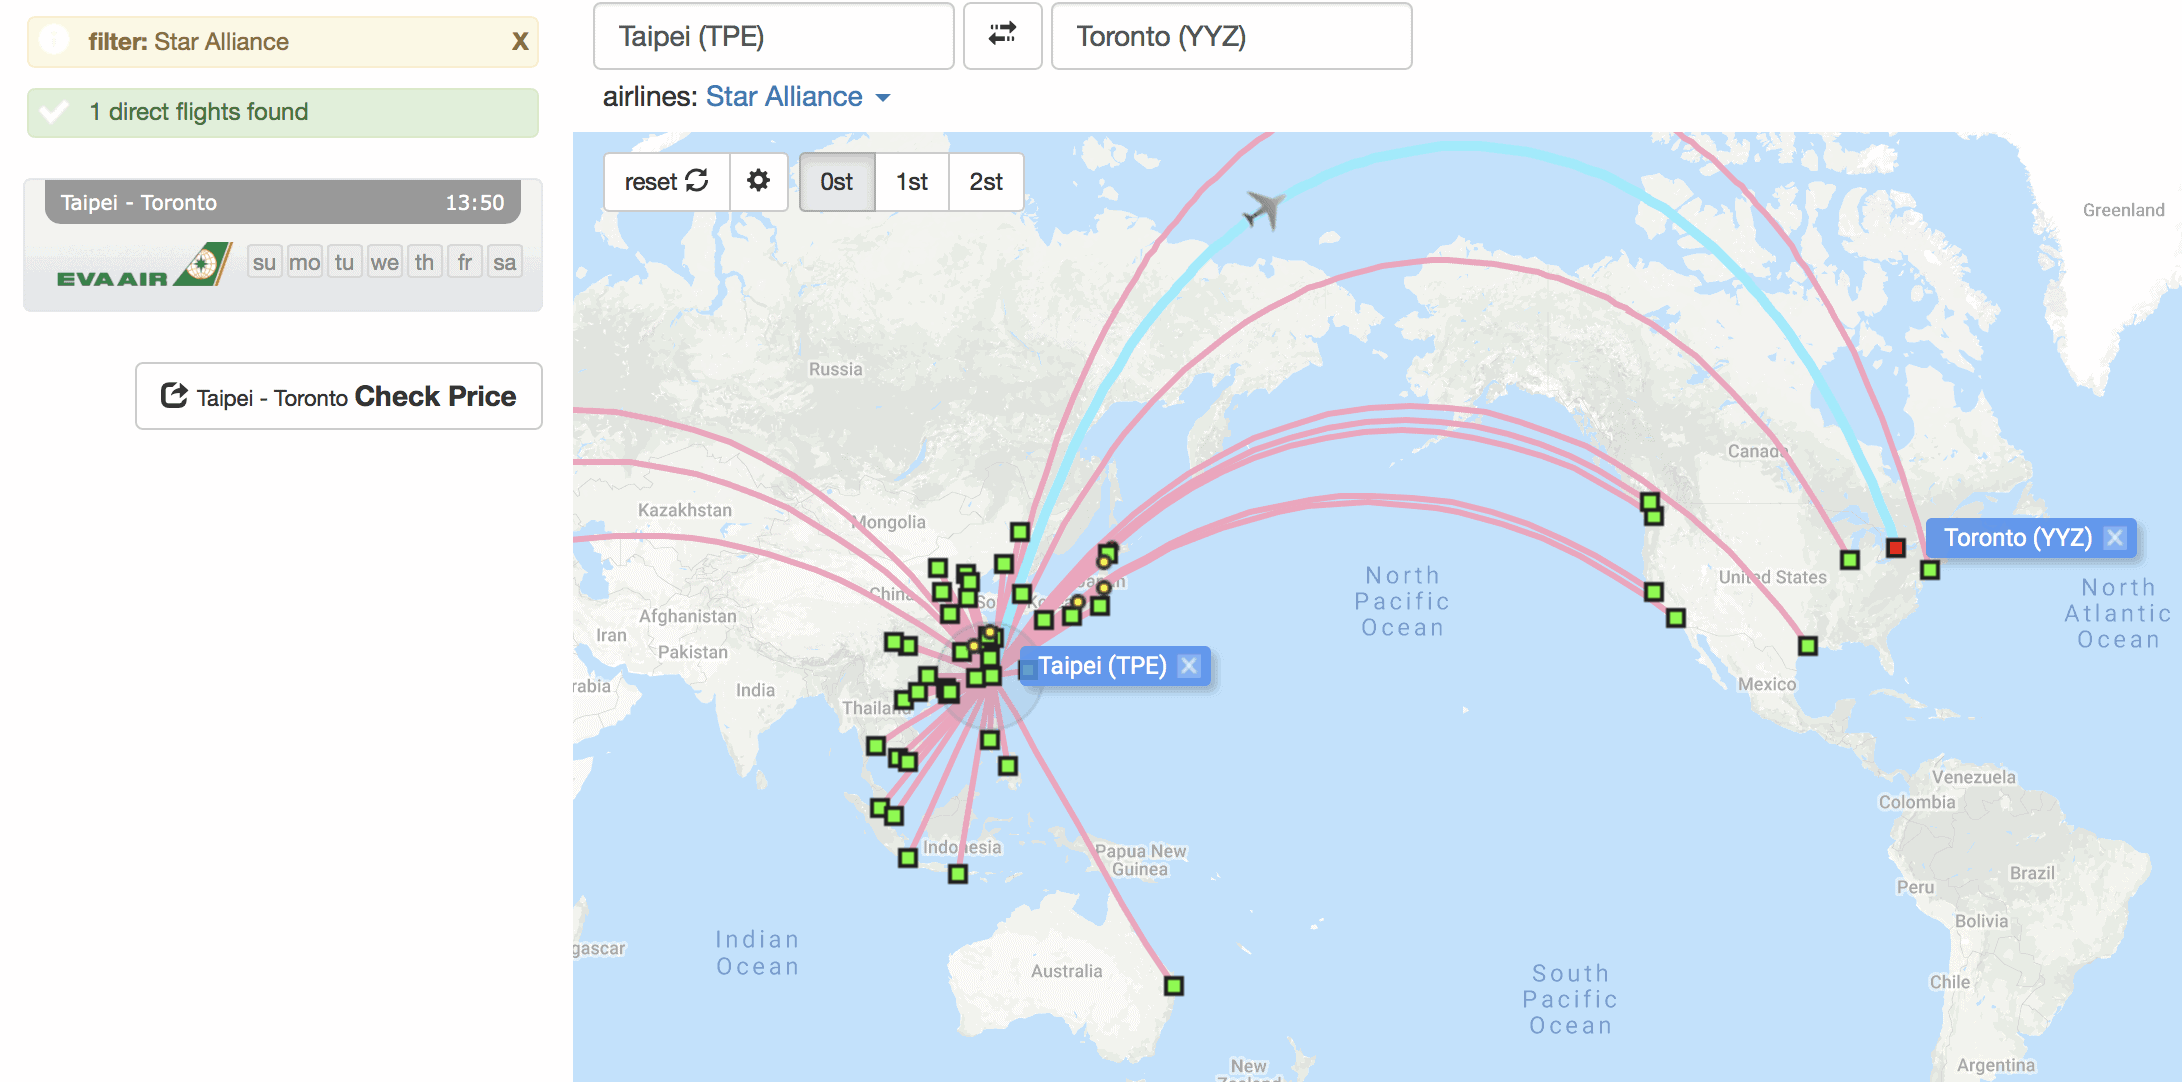Image resolution: width=2182 pixels, height=1082 pixels.
Task: Close the Taipei (TPE) map label
Action: [x=1189, y=665]
